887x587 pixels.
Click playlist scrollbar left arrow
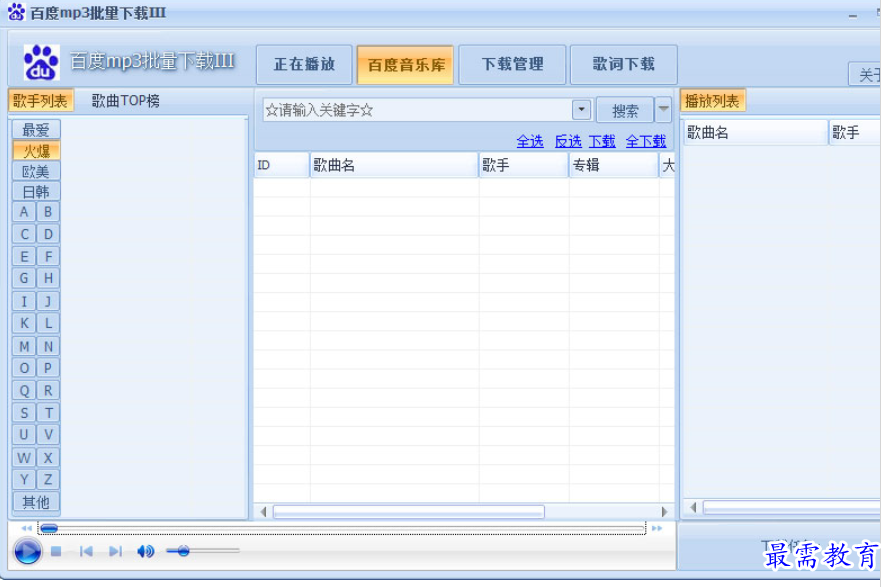pos(693,507)
